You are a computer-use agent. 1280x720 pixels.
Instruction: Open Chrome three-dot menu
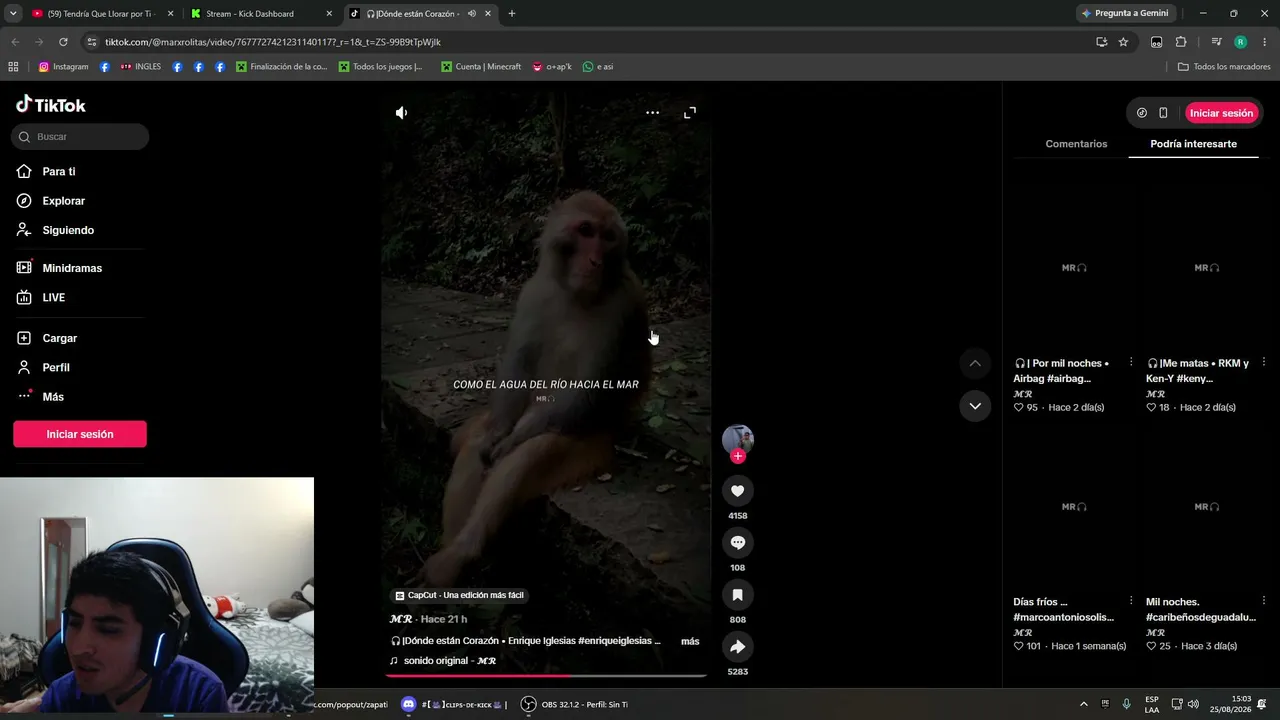coord(1265,42)
